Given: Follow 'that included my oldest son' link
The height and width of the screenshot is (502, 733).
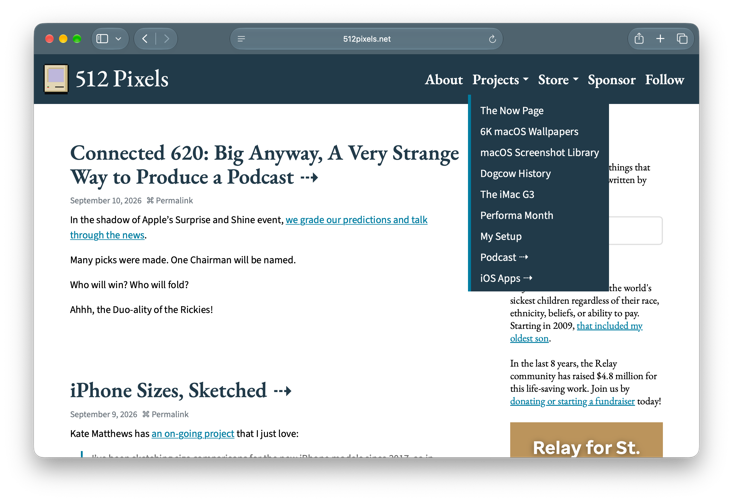Looking at the screenshot, I should (576, 332).
